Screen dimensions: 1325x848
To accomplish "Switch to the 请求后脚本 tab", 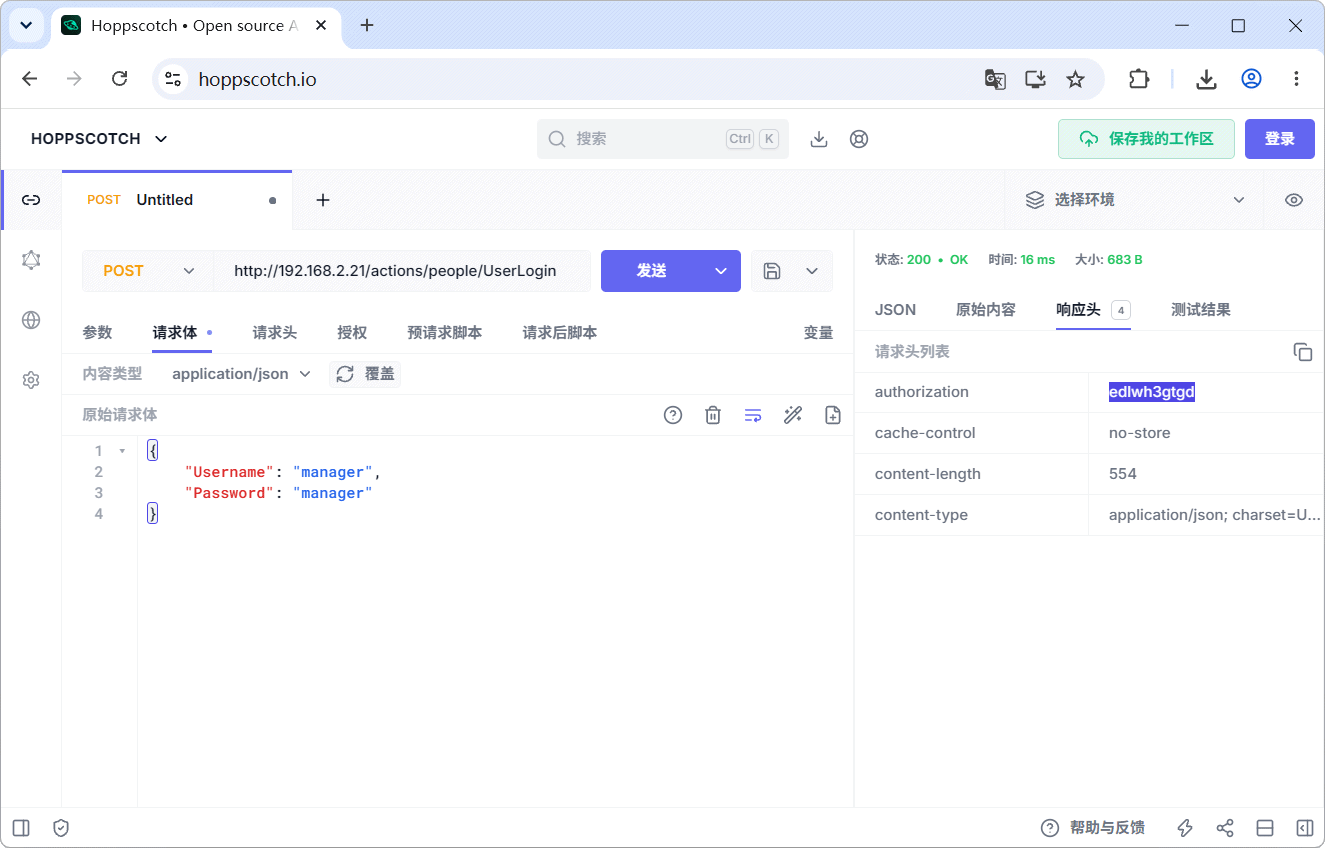I will [x=559, y=333].
